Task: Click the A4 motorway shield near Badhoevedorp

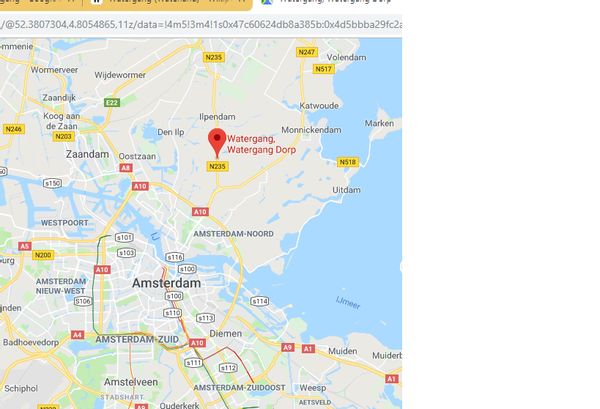Action: pos(77,335)
